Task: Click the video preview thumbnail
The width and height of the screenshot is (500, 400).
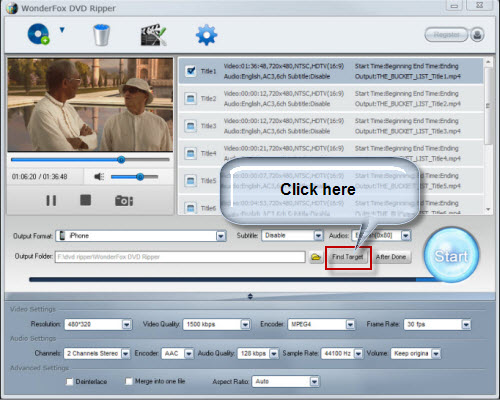Action: pyautogui.click(x=90, y=105)
